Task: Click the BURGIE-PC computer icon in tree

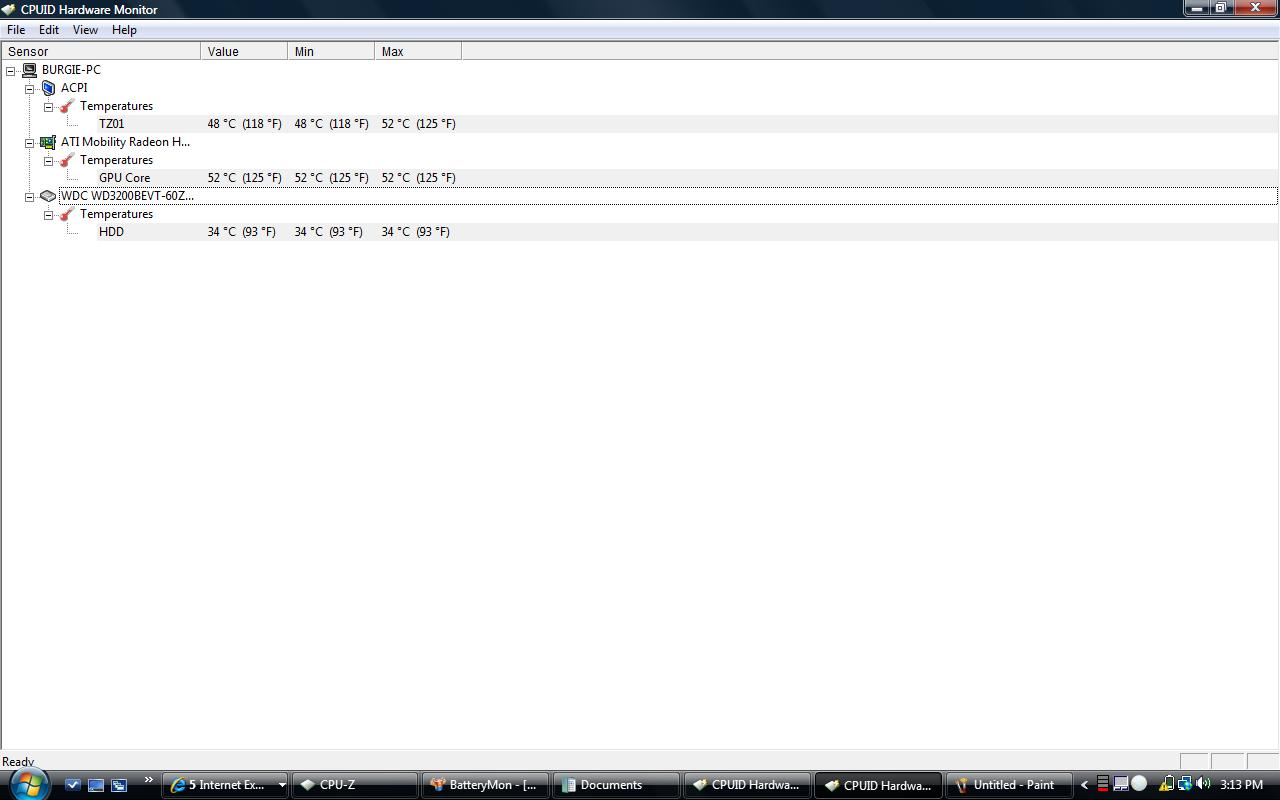Action: (29, 70)
